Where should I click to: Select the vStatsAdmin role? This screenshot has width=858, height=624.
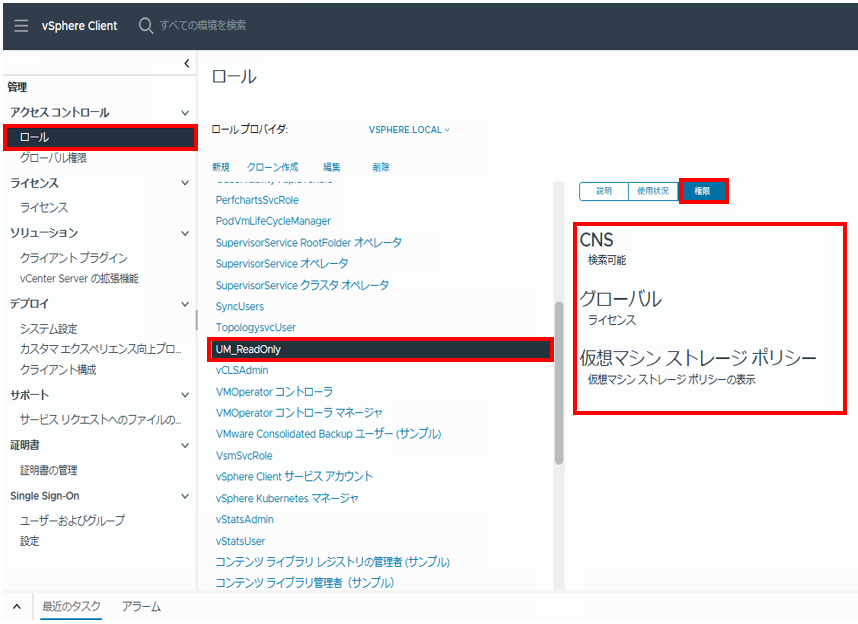coord(245,519)
